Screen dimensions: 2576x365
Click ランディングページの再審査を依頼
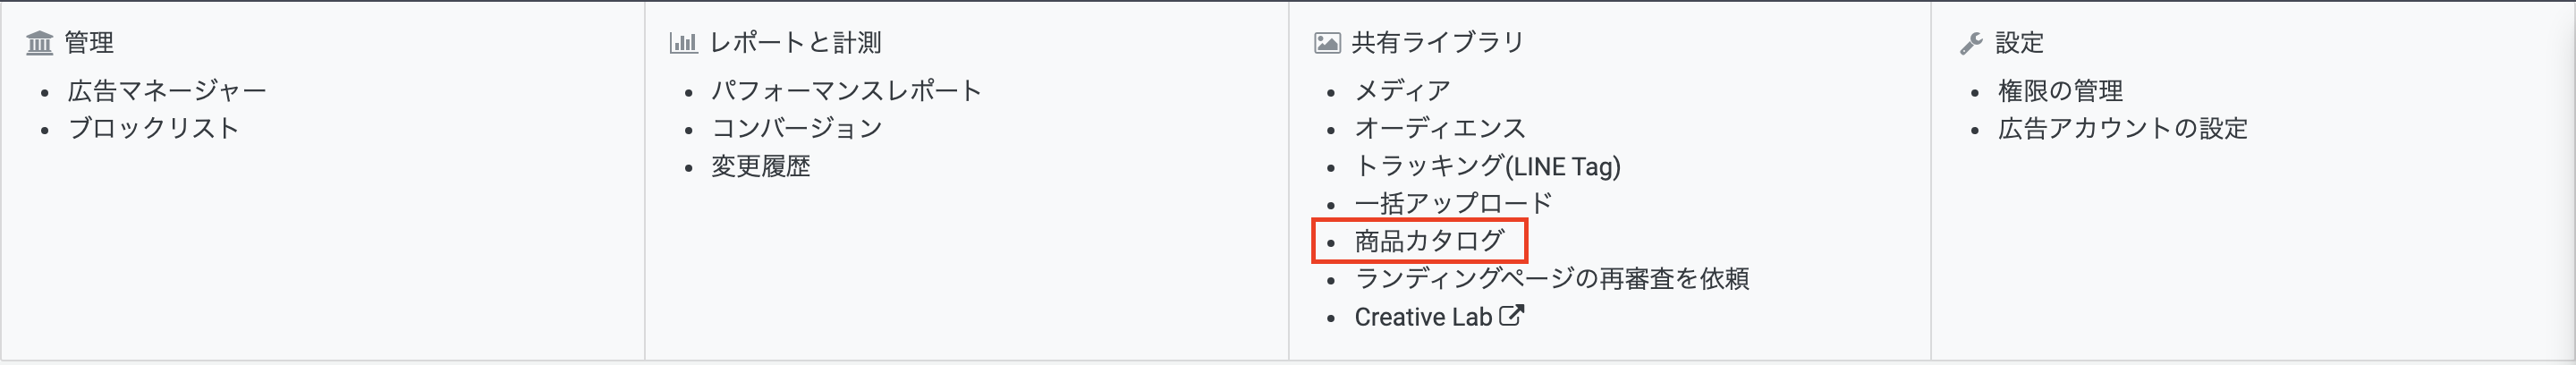[1551, 279]
